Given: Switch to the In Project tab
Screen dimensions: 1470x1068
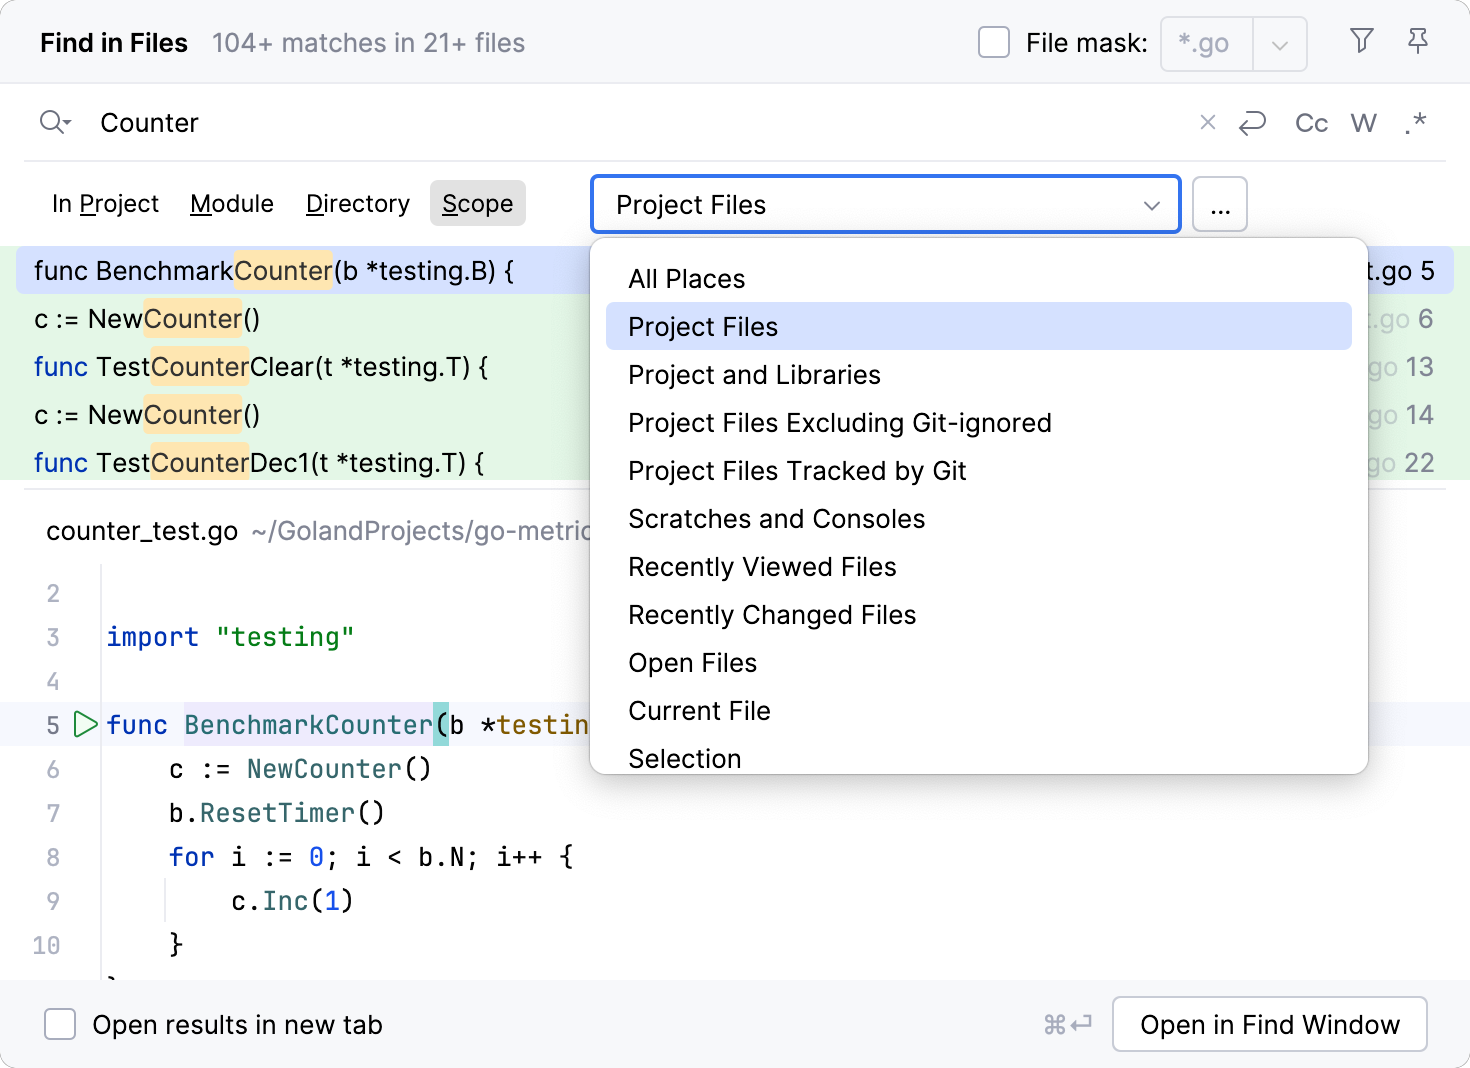Looking at the screenshot, I should 105,204.
